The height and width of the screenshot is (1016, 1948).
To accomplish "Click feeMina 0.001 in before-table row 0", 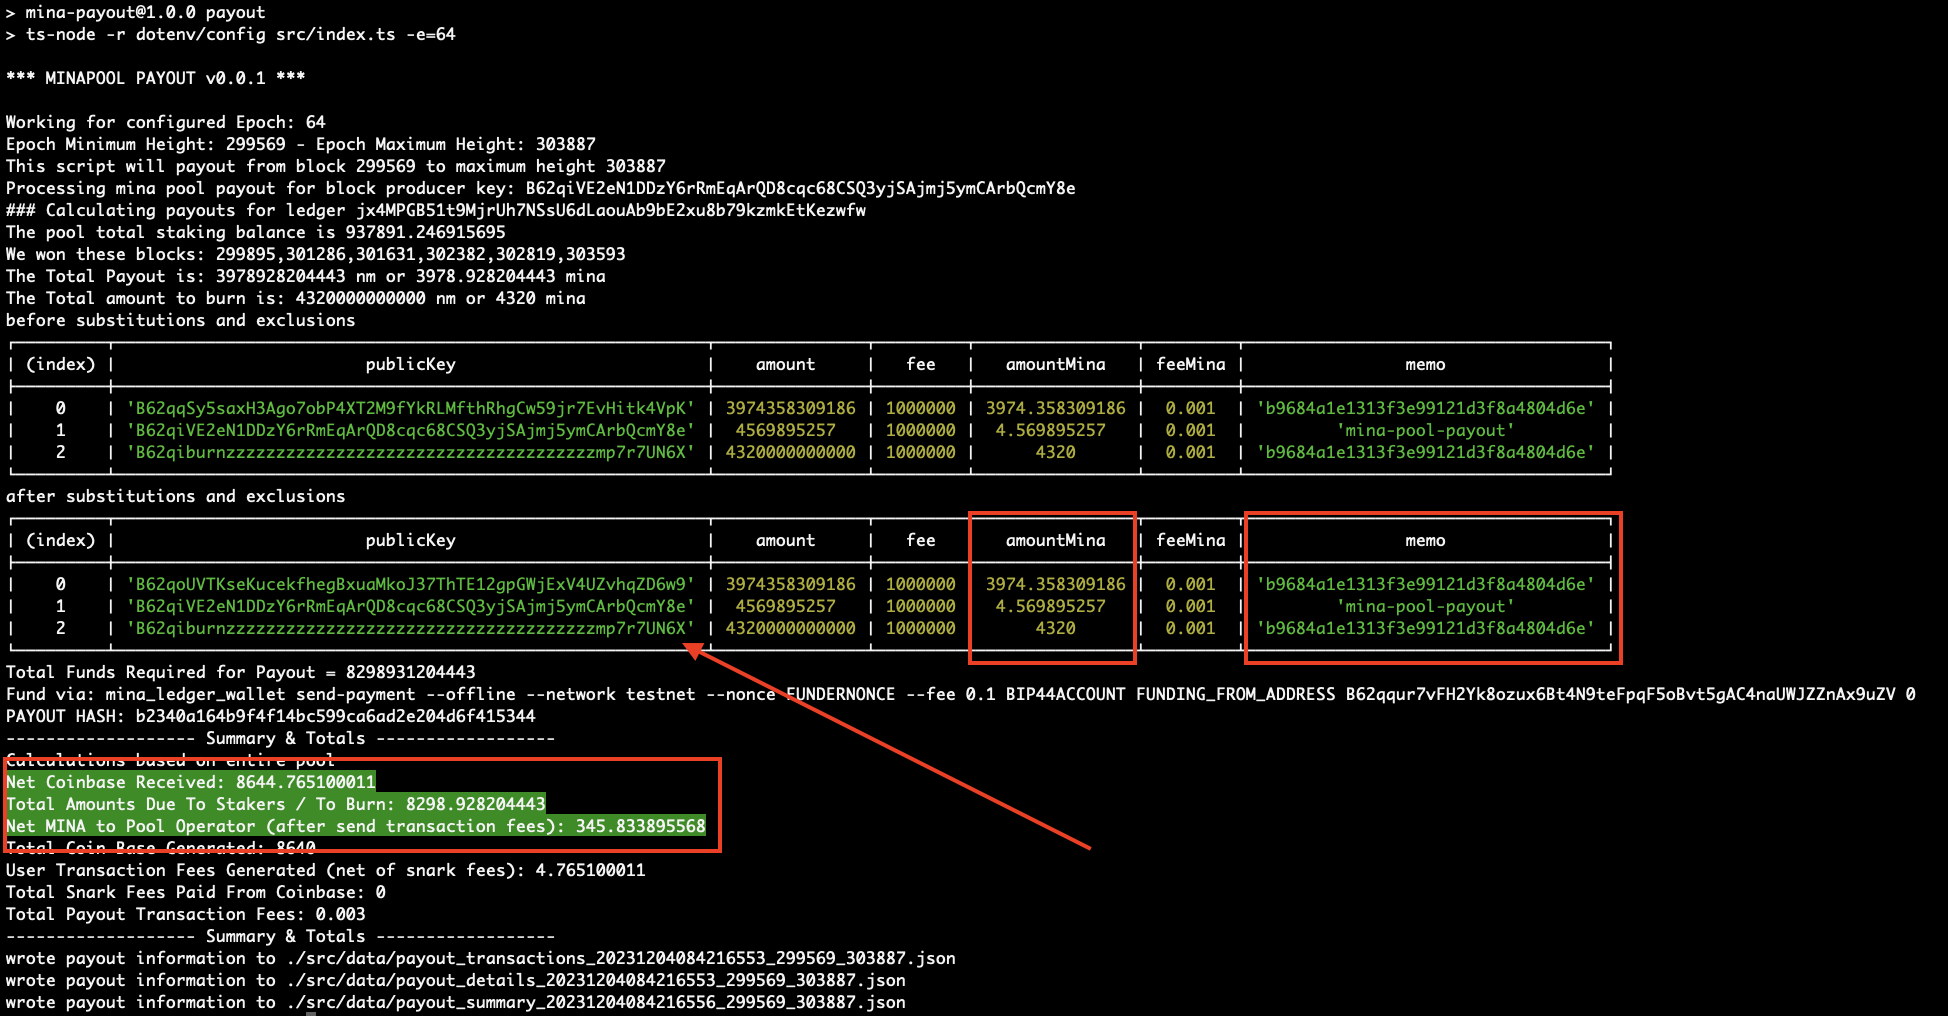I will click(x=1191, y=408).
